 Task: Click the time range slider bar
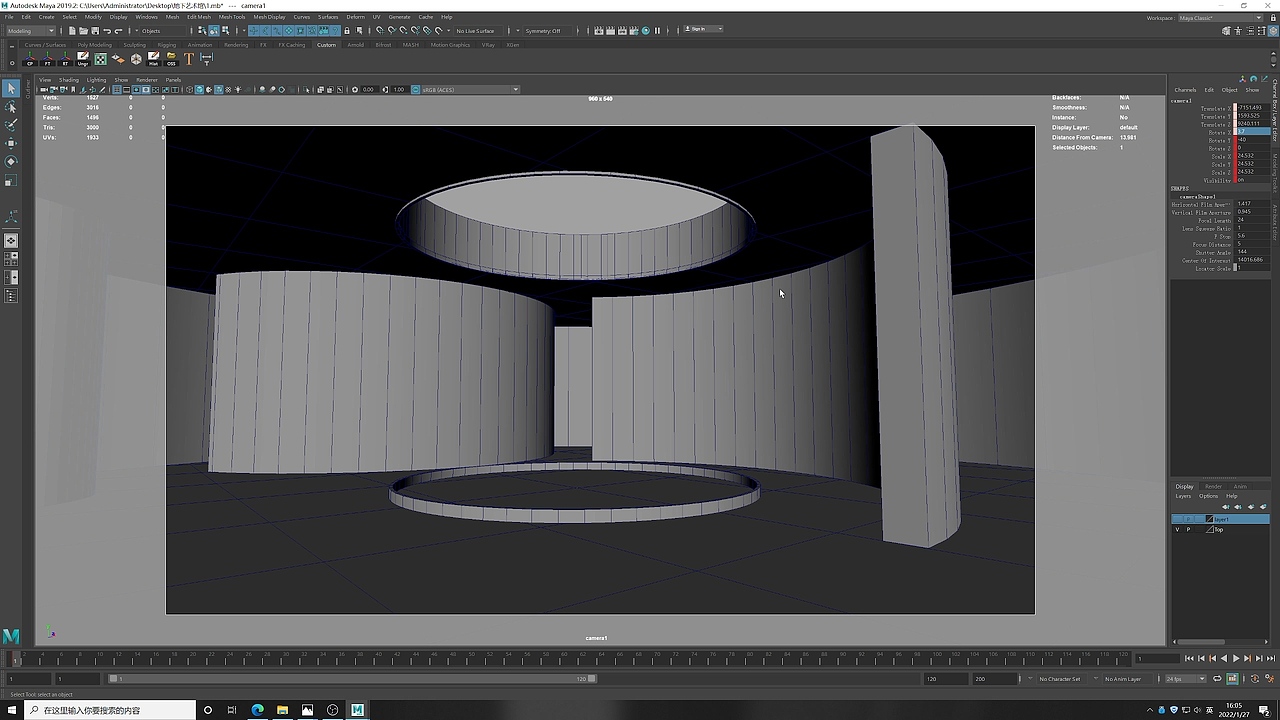pyautogui.click(x=353, y=679)
